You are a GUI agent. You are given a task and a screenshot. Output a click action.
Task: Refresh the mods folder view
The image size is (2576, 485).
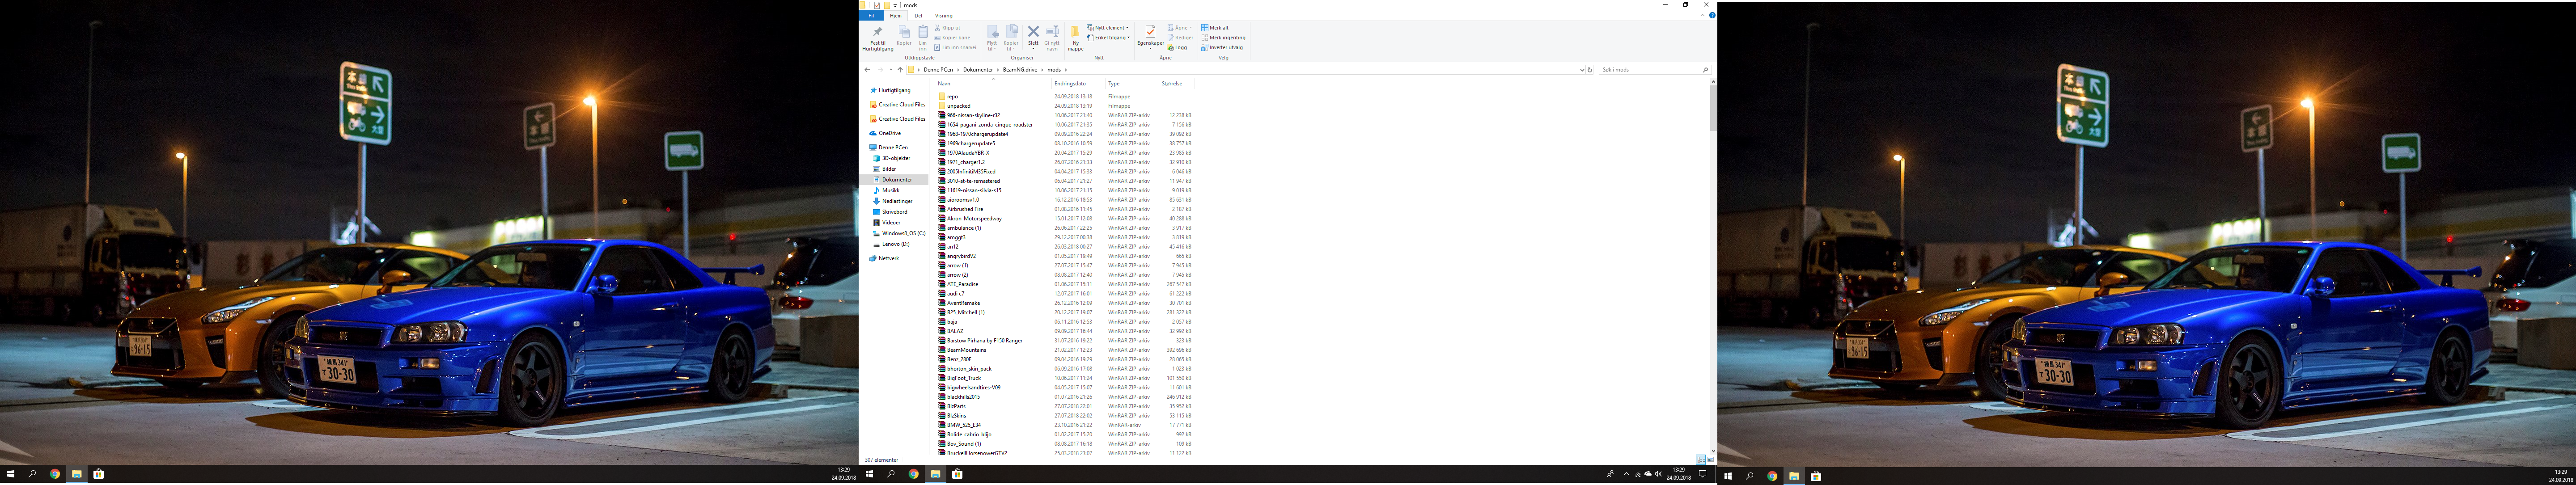coord(1590,70)
